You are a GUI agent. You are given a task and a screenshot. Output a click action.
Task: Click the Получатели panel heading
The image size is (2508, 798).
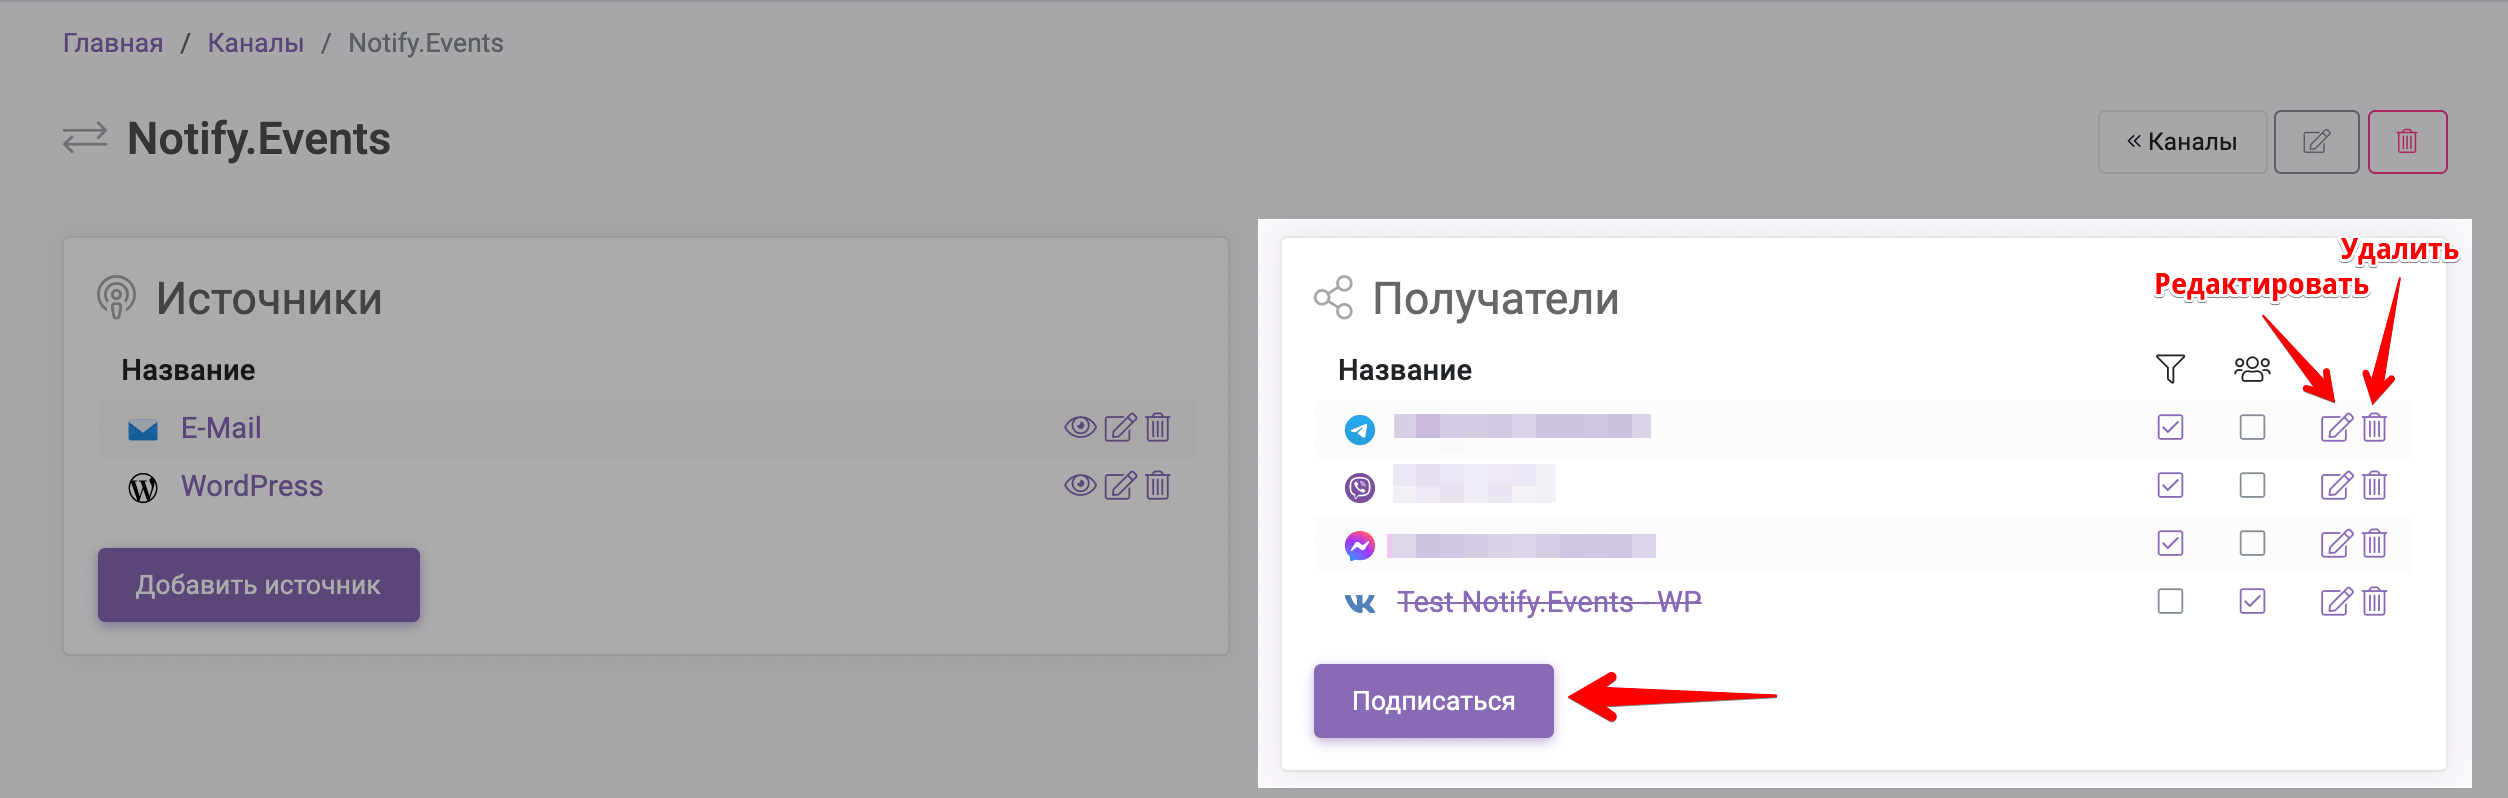click(1495, 299)
